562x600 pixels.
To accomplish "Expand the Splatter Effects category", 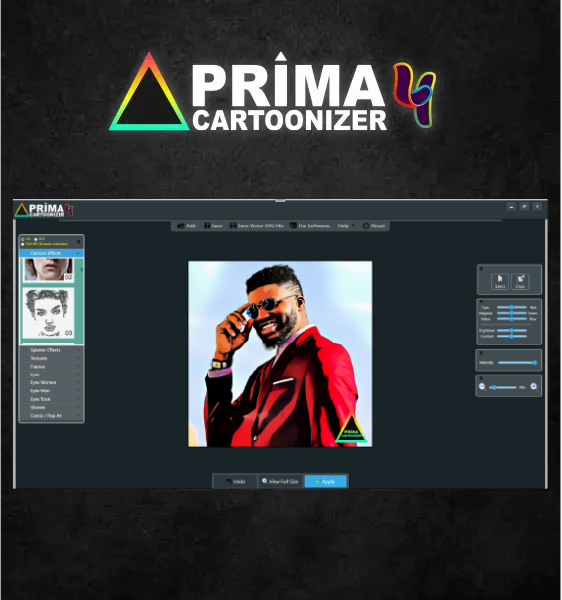I will (x=52, y=350).
